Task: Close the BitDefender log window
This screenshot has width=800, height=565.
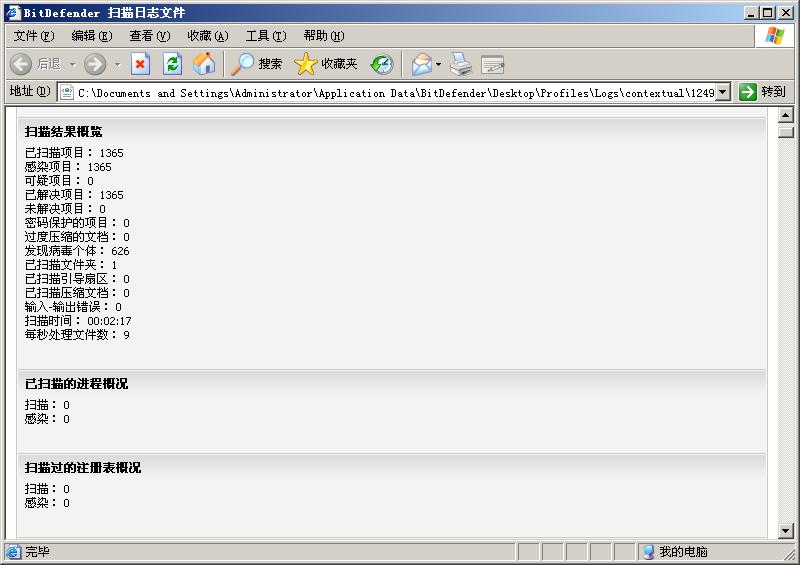Action: point(786,13)
